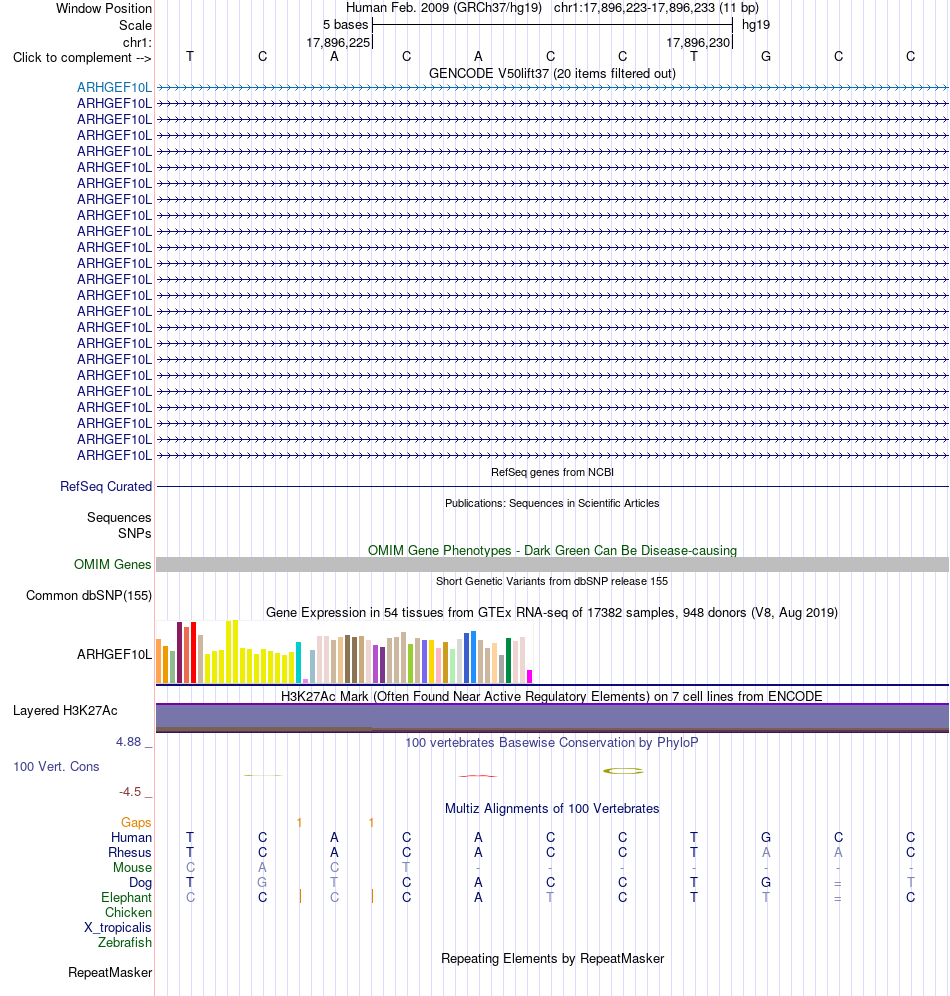Click the Common dbSNP(155) track label
This screenshot has height=996, width=950.
coord(89,596)
